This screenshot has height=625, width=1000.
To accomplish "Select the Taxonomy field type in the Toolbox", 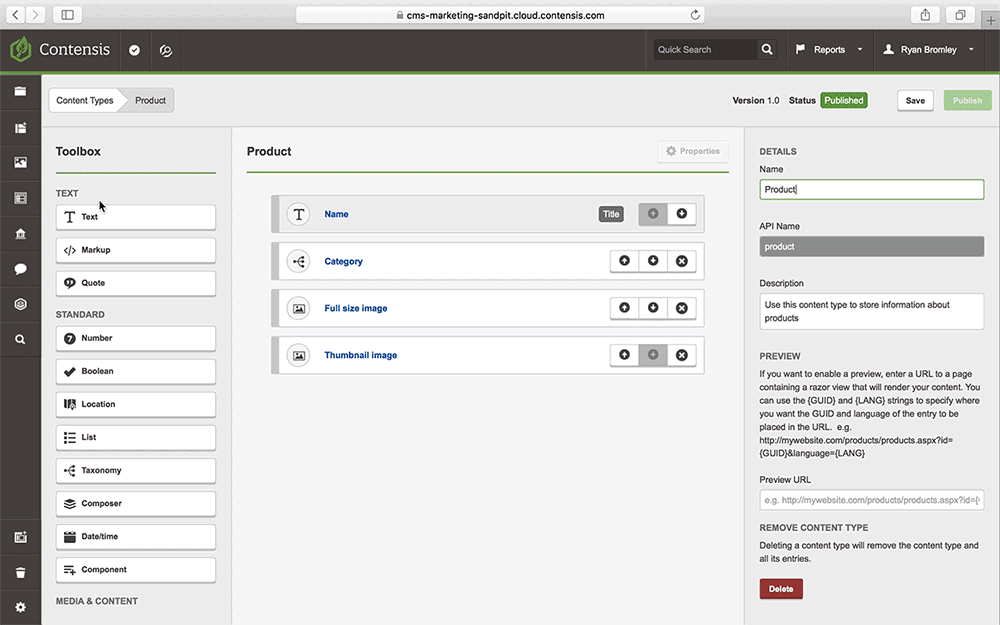I will [135, 470].
